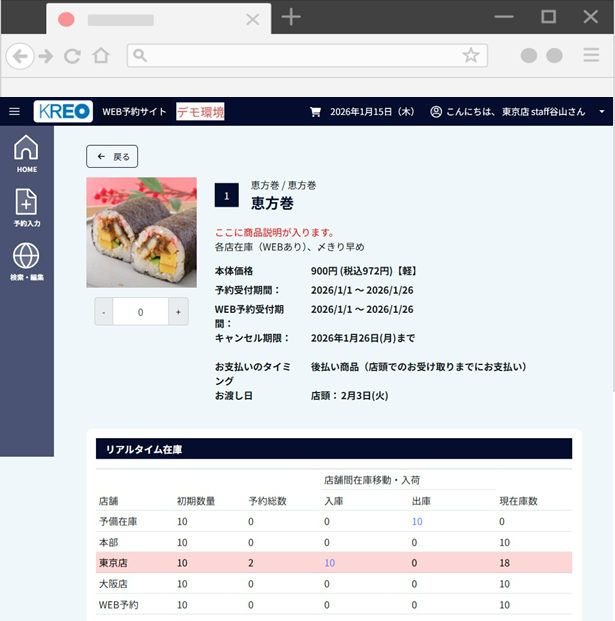Click the KREO logo

coord(63,112)
